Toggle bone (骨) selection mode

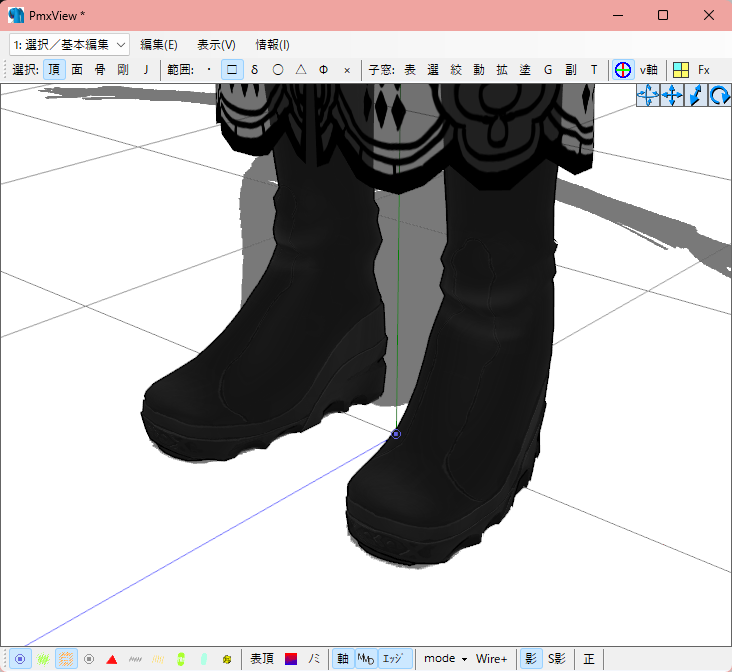[100, 70]
